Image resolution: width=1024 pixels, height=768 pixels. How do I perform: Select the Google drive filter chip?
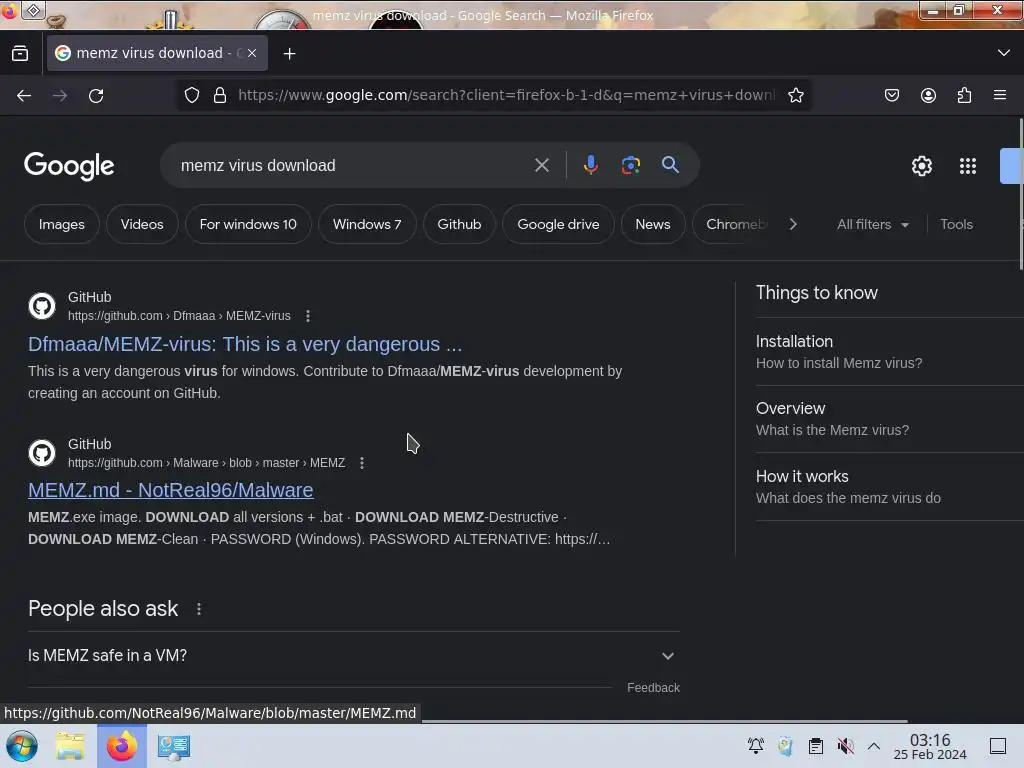point(558,224)
